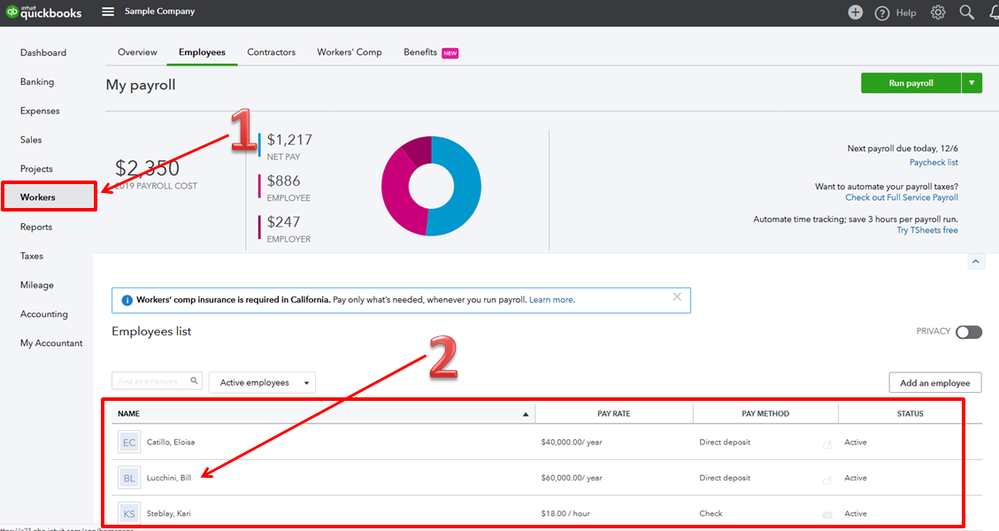
Task: Click the STATUS column header
Action: (910, 414)
